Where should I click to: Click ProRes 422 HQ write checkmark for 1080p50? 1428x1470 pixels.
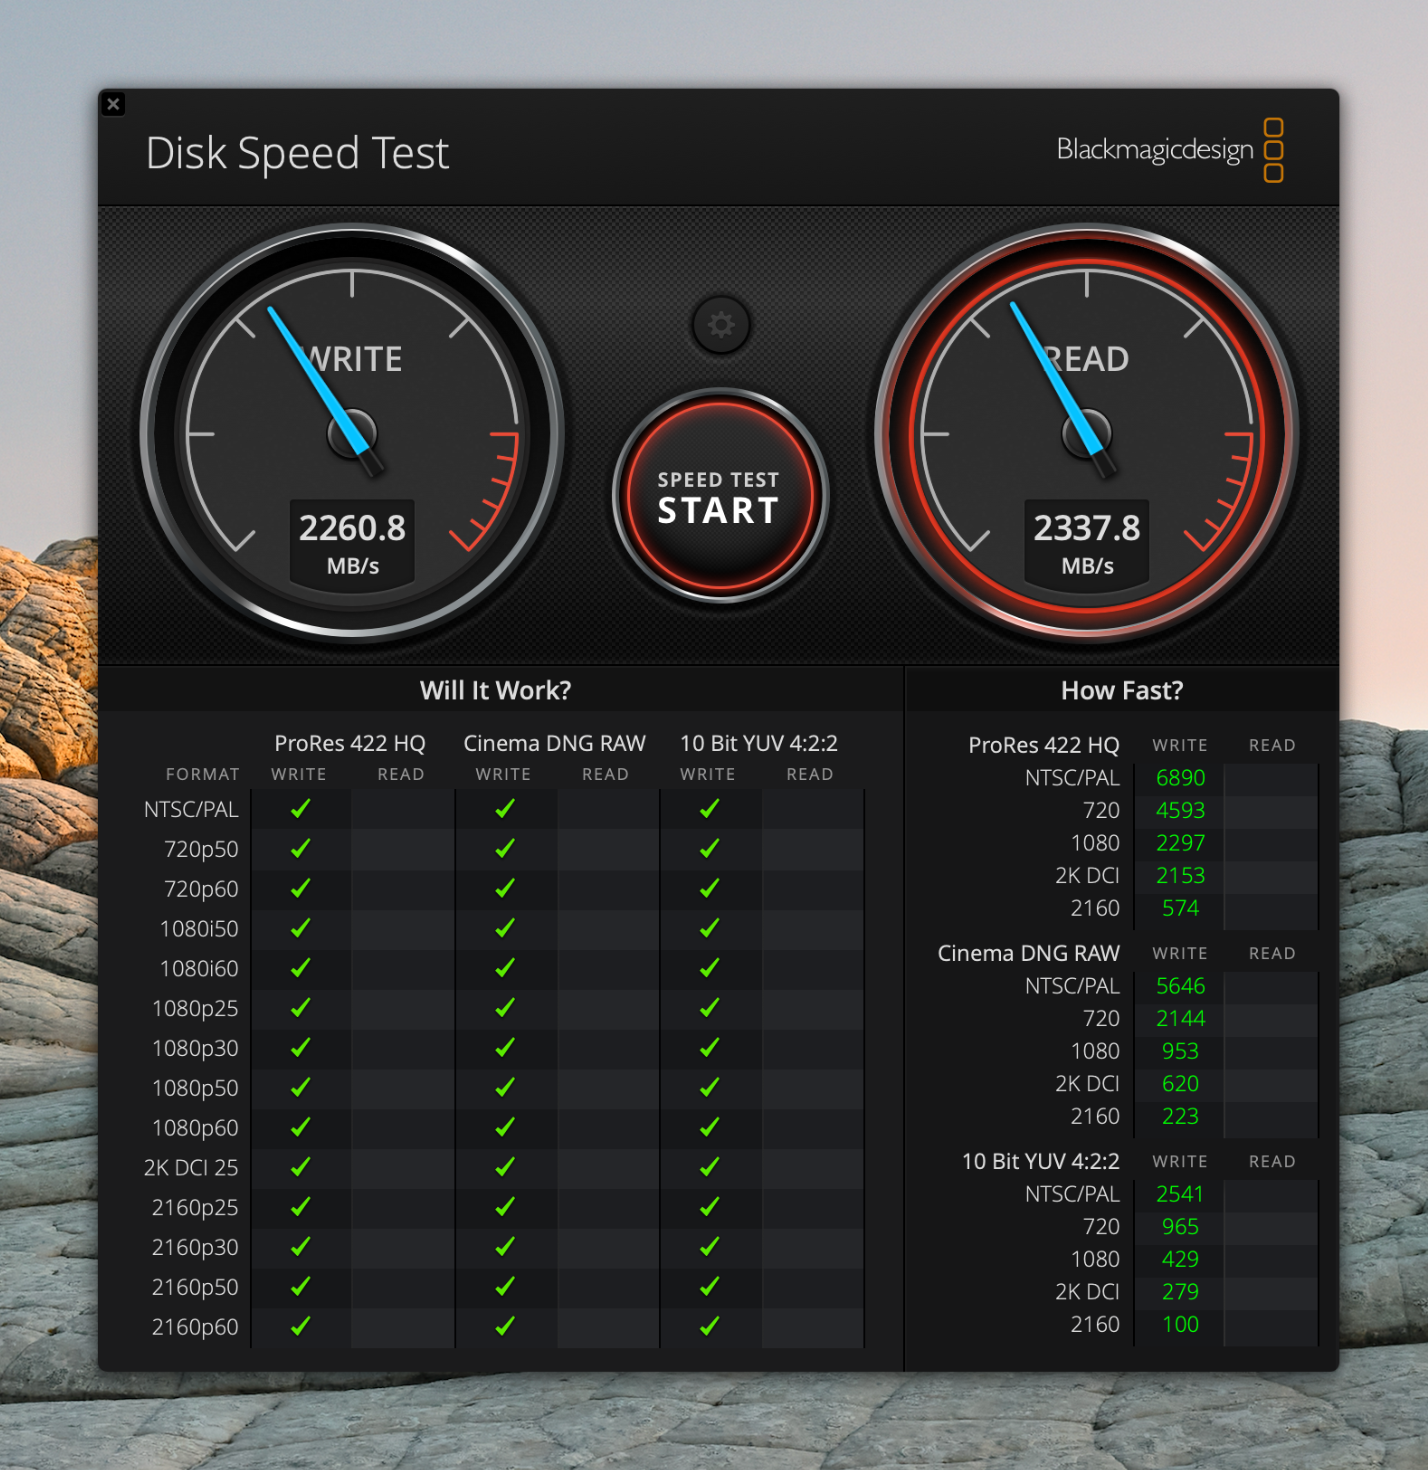300,1087
